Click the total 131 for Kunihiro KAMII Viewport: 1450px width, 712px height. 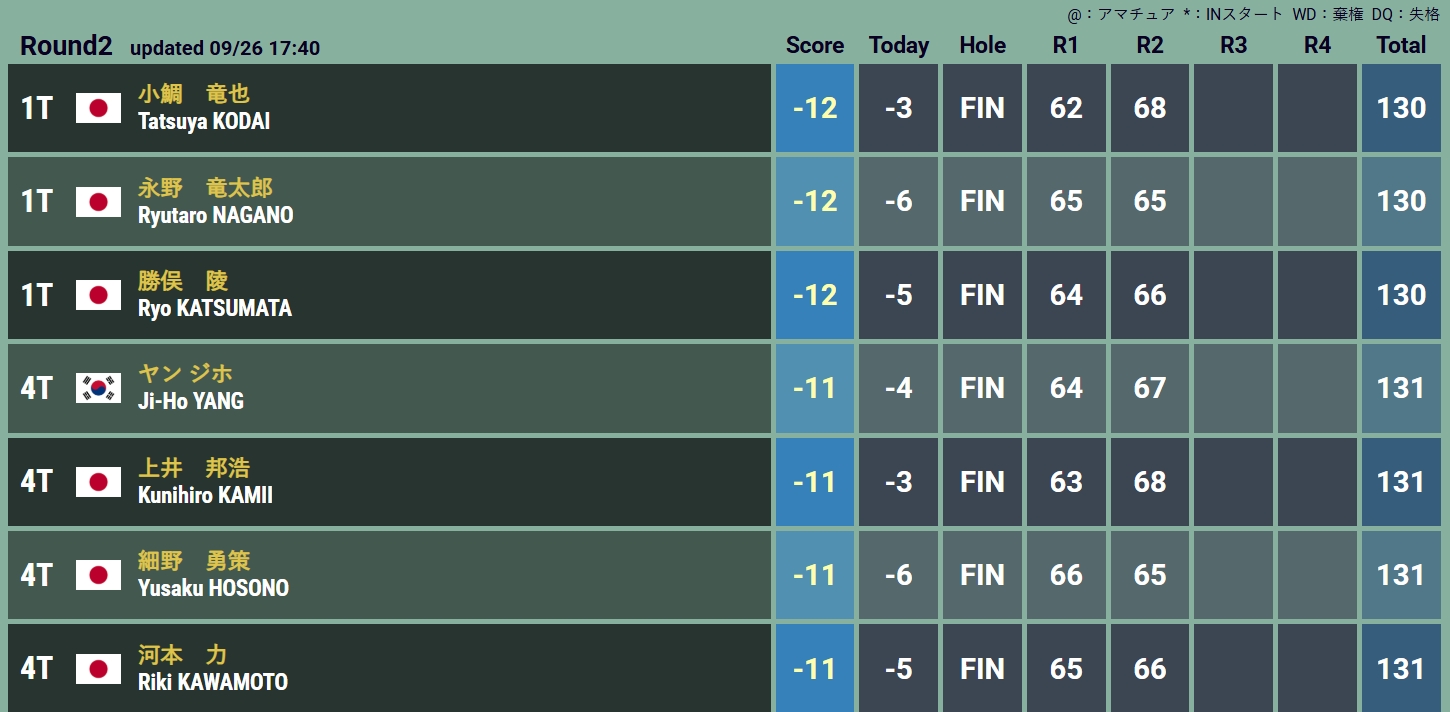pyautogui.click(x=1401, y=482)
